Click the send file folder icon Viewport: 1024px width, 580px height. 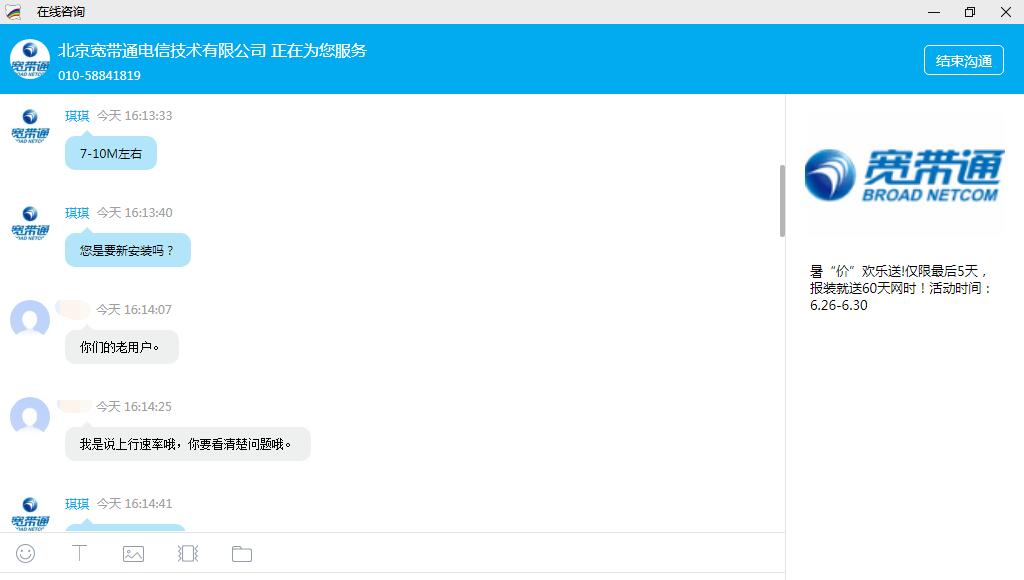pos(241,553)
